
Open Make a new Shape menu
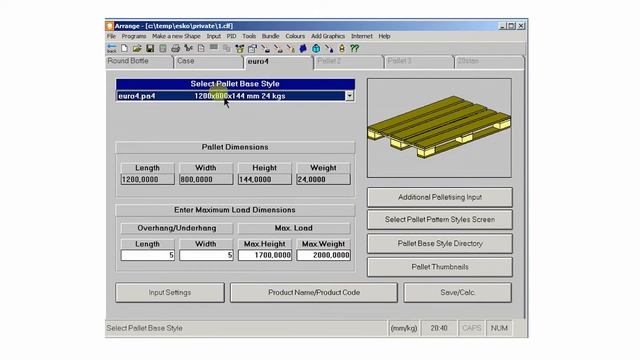click(x=176, y=36)
